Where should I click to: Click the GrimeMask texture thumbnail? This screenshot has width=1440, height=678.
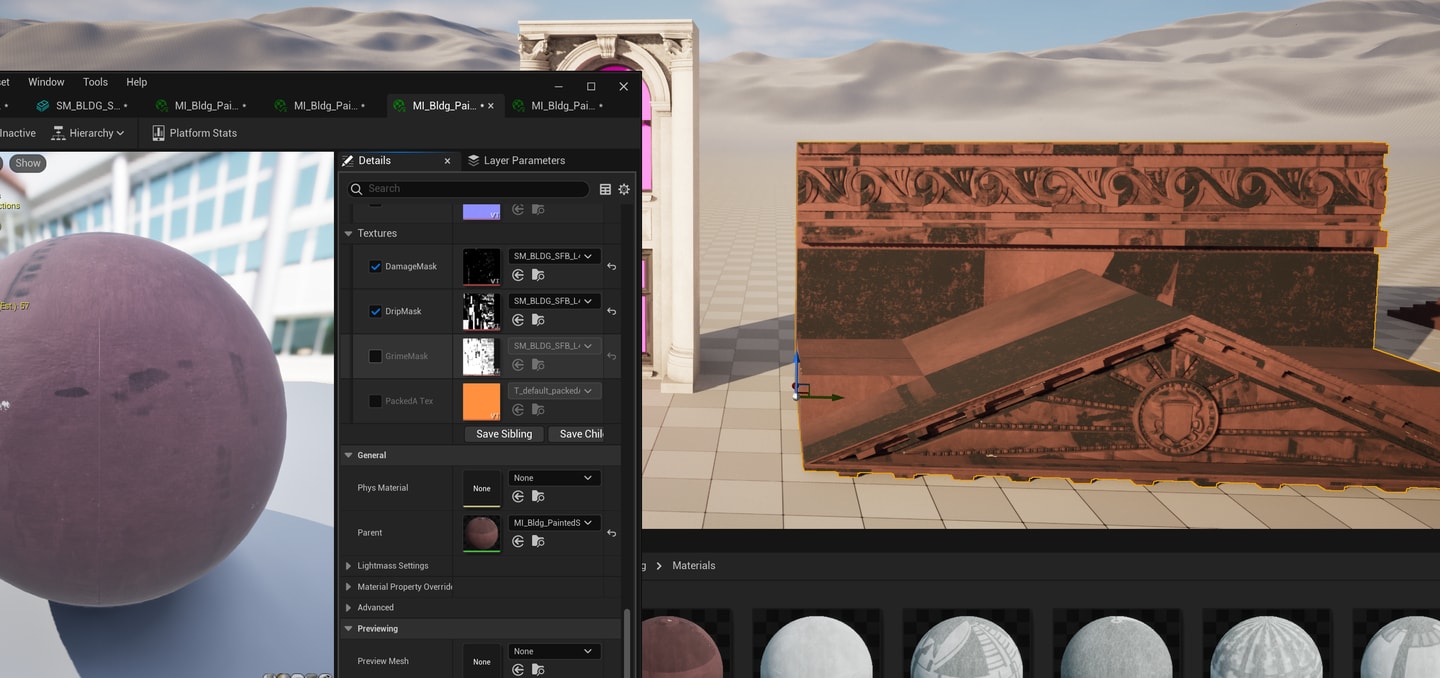(481, 356)
